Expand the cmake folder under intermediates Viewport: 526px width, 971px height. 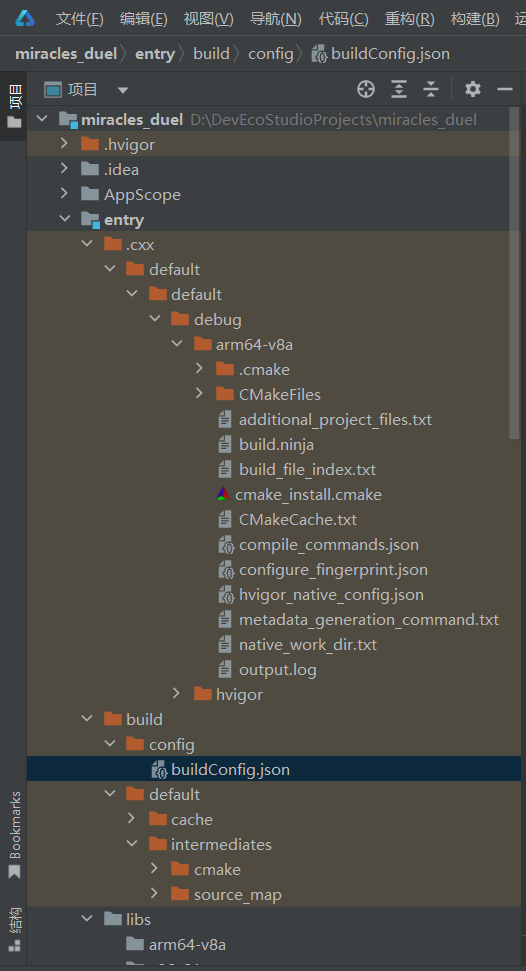click(154, 869)
